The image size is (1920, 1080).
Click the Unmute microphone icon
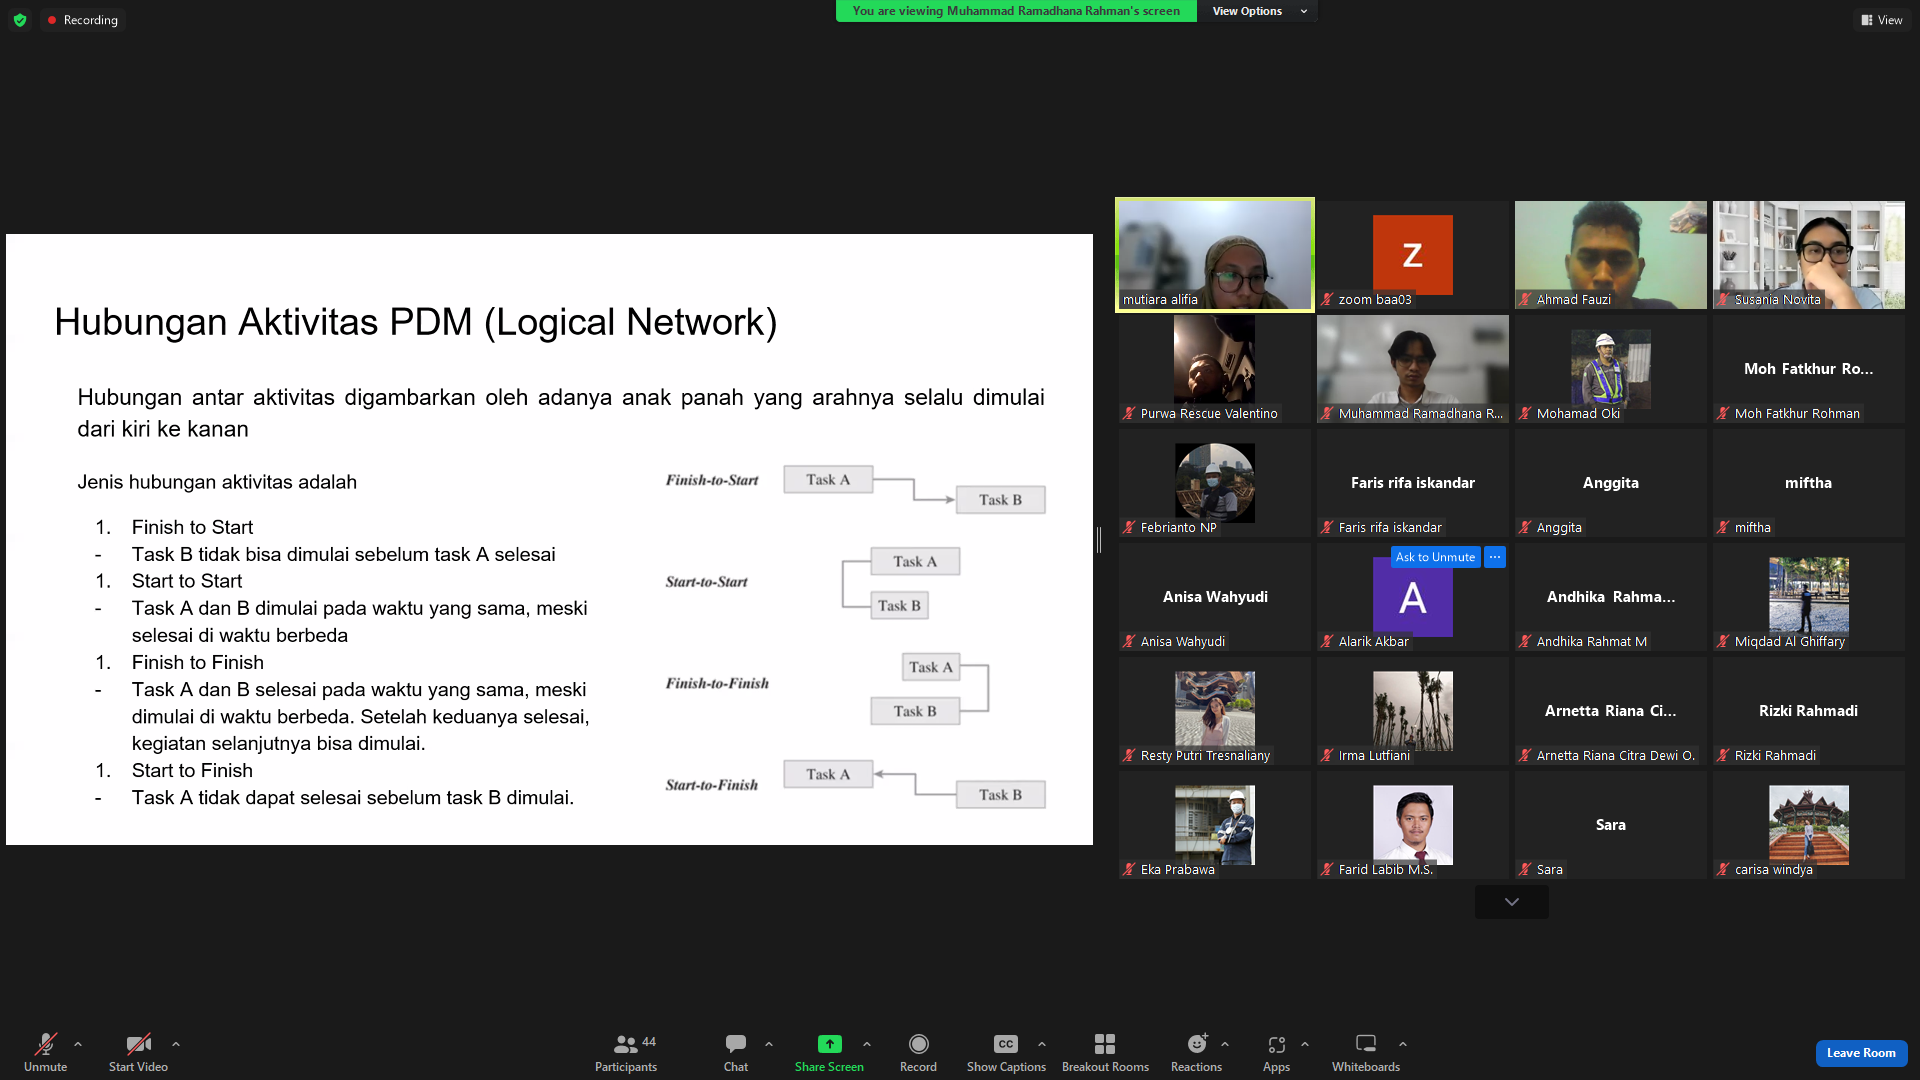(46, 1044)
